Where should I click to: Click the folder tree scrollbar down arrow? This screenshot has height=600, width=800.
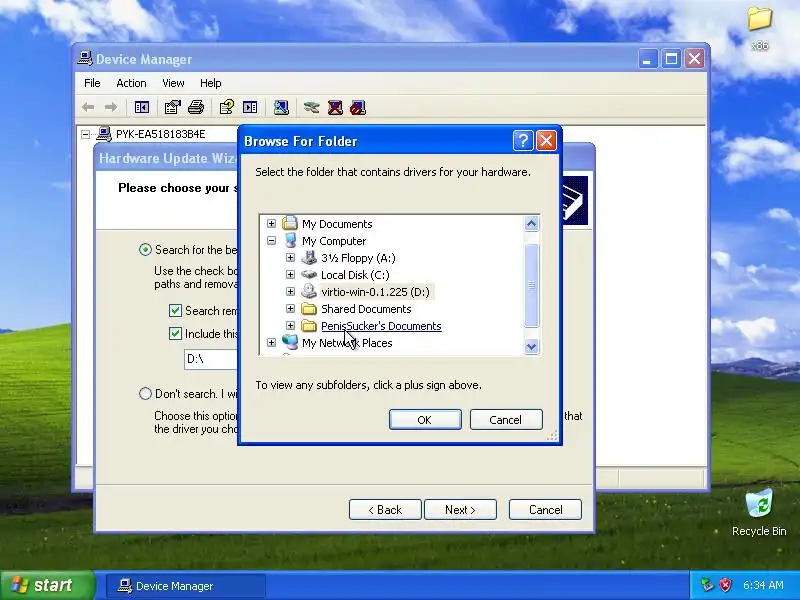531,346
